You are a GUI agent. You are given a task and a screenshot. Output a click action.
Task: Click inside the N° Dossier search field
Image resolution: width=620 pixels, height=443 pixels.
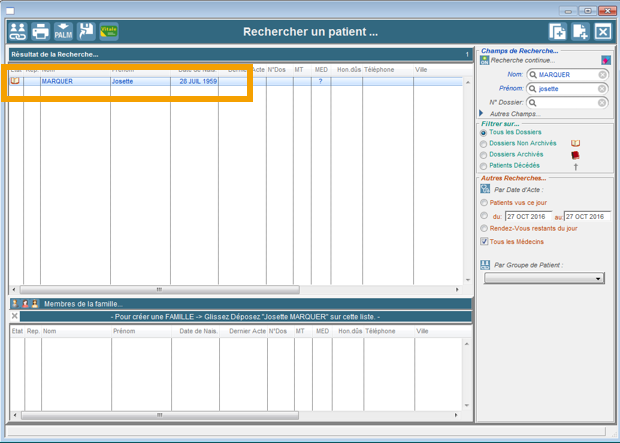coord(567,103)
